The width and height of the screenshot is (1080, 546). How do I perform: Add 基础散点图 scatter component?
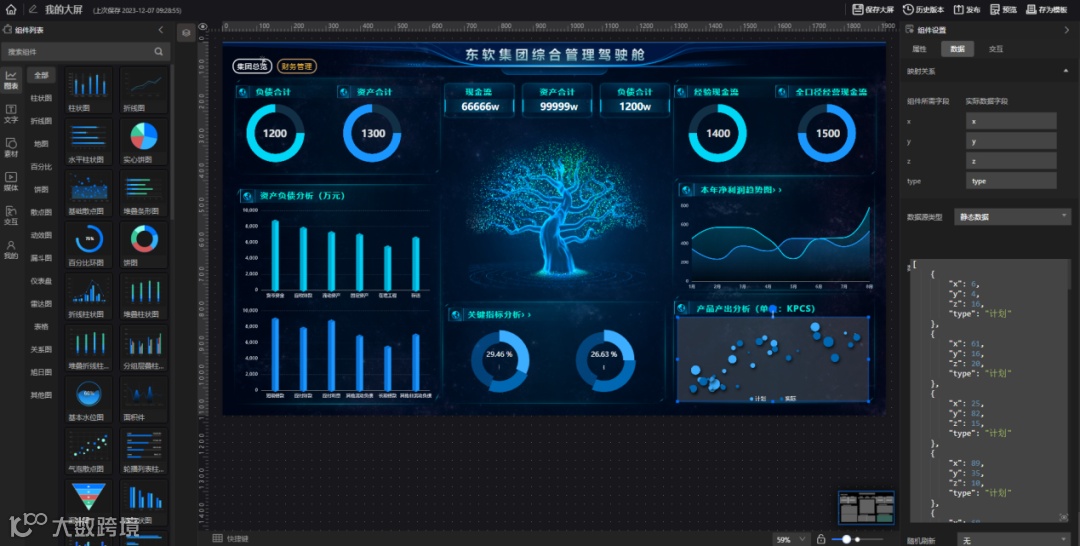[x=89, y=193]
